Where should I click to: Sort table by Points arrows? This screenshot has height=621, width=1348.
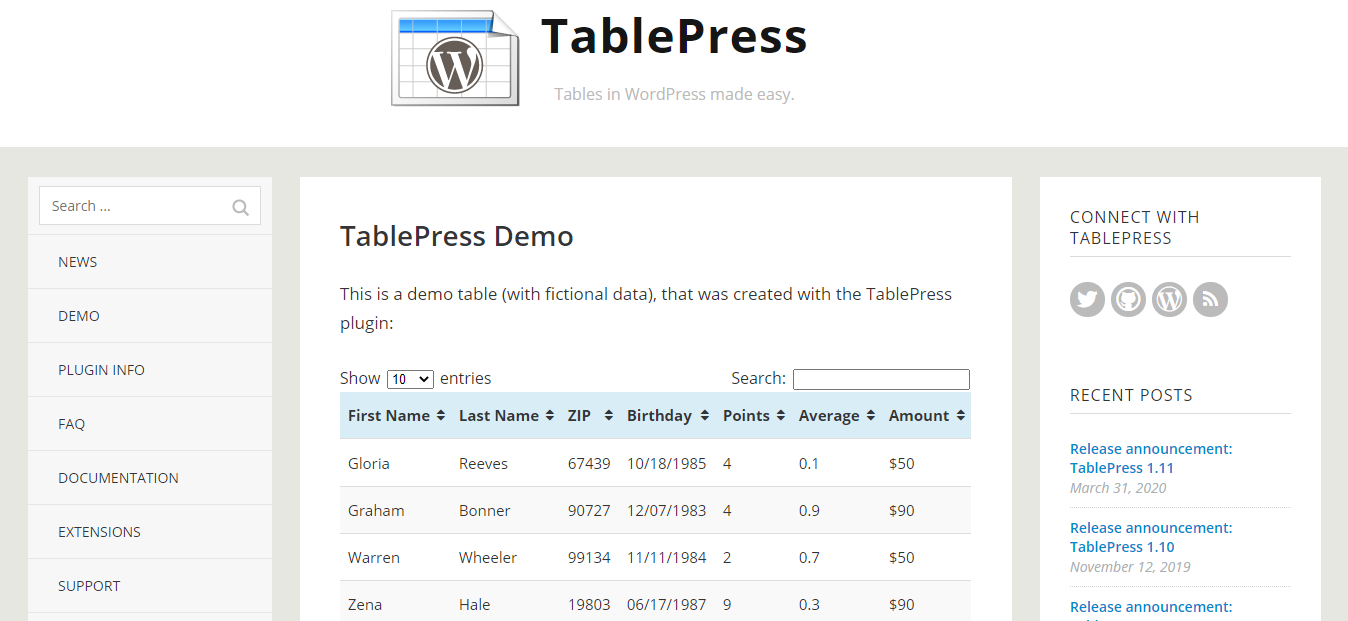point(780,416)
